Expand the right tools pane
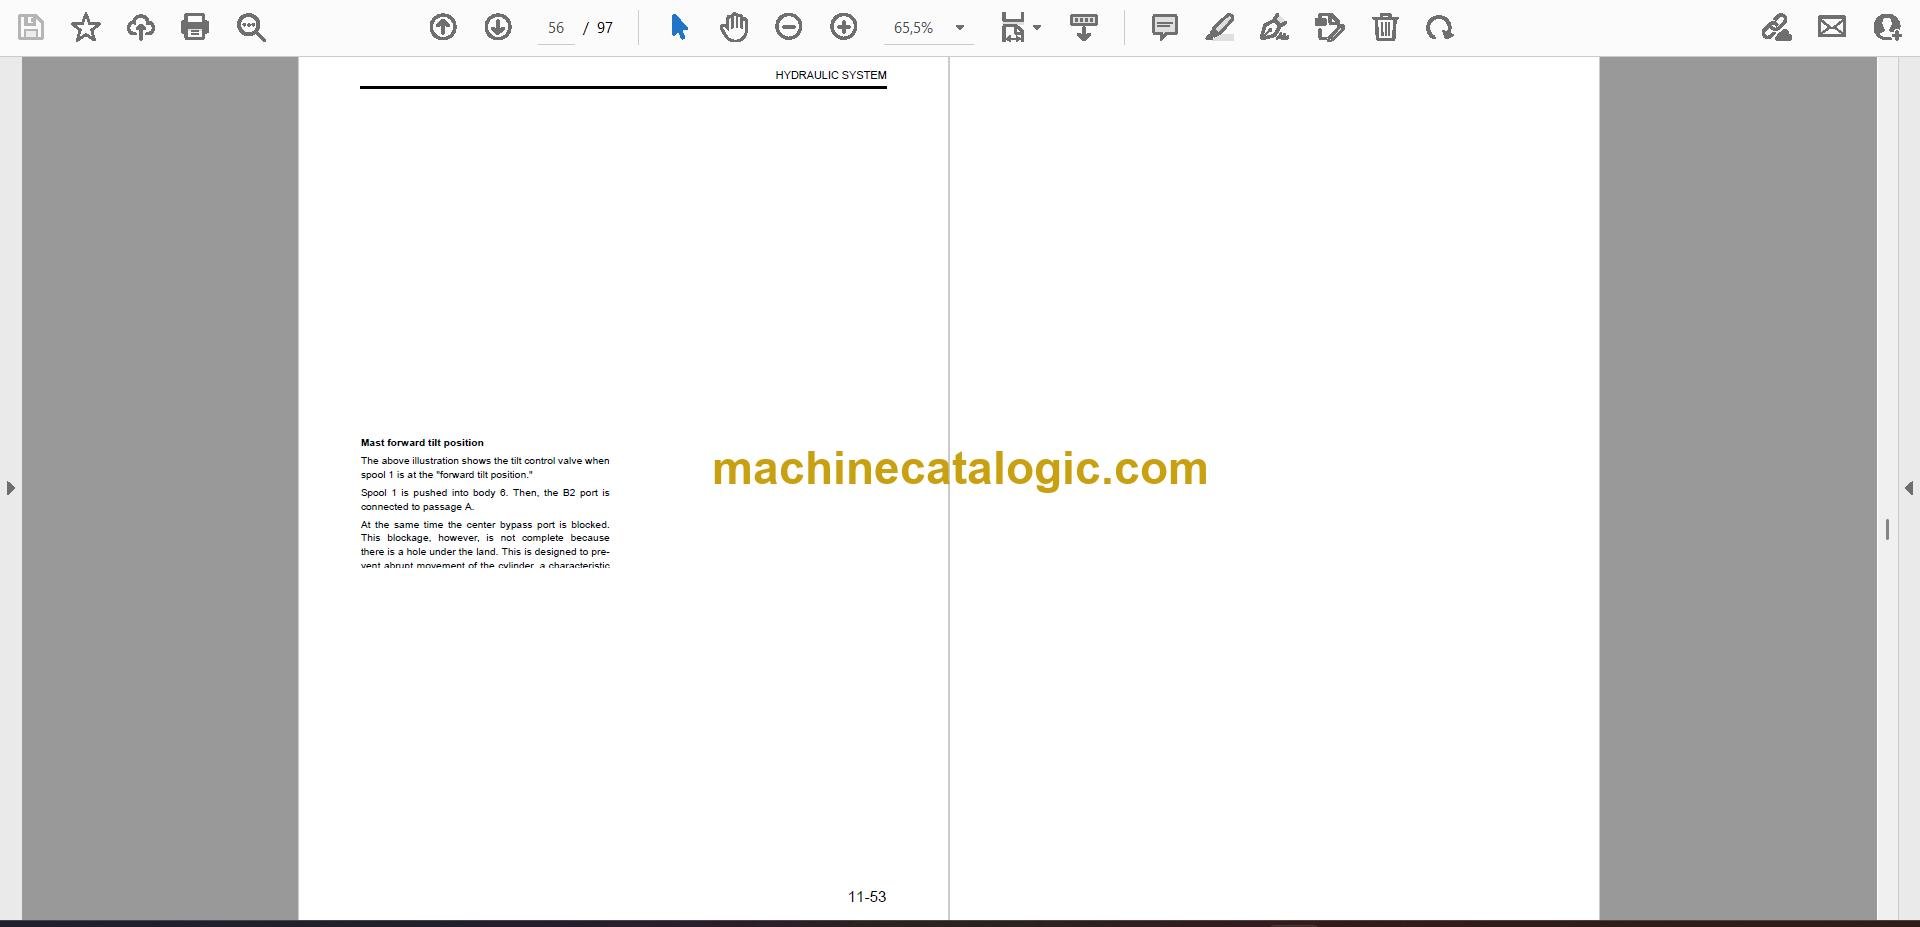Image resolution: width=1920 pixels, height=927 pixels. click(x=1909, y=488)
